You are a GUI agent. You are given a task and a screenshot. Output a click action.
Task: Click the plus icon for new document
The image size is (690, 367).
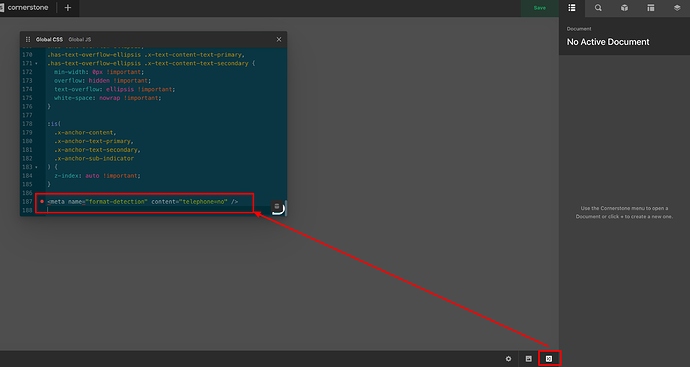67,8
